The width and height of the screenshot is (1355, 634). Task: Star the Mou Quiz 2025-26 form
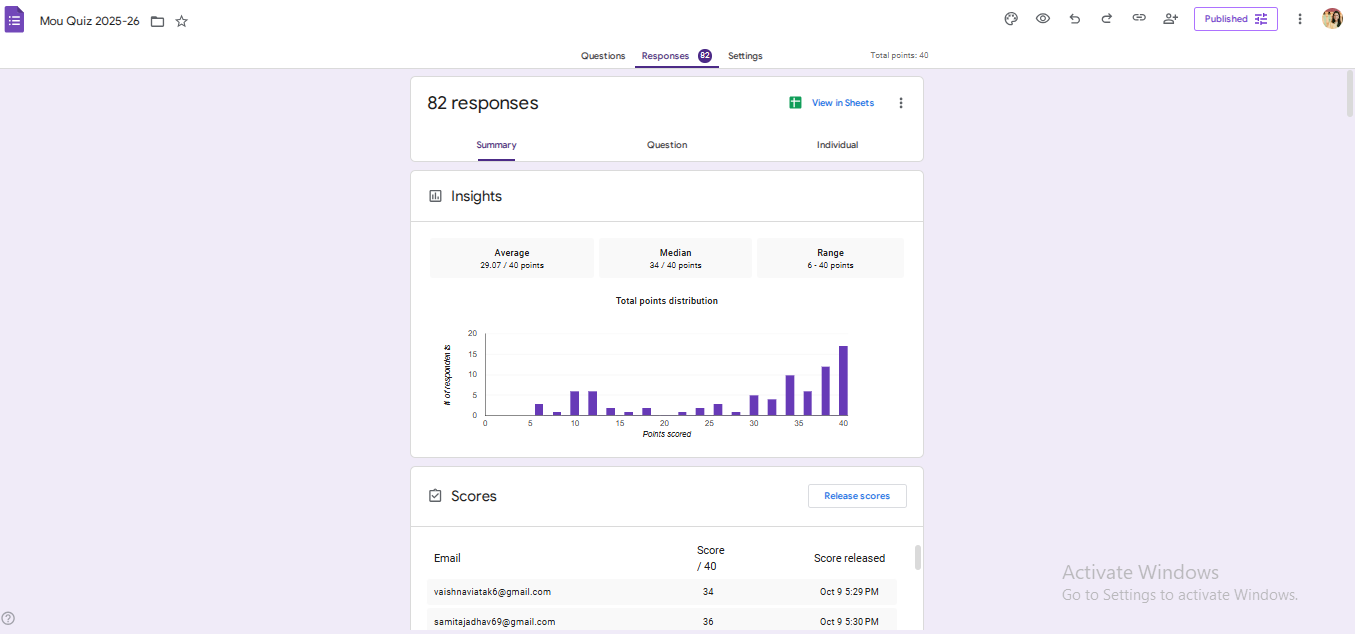click(x=182, y=21)
